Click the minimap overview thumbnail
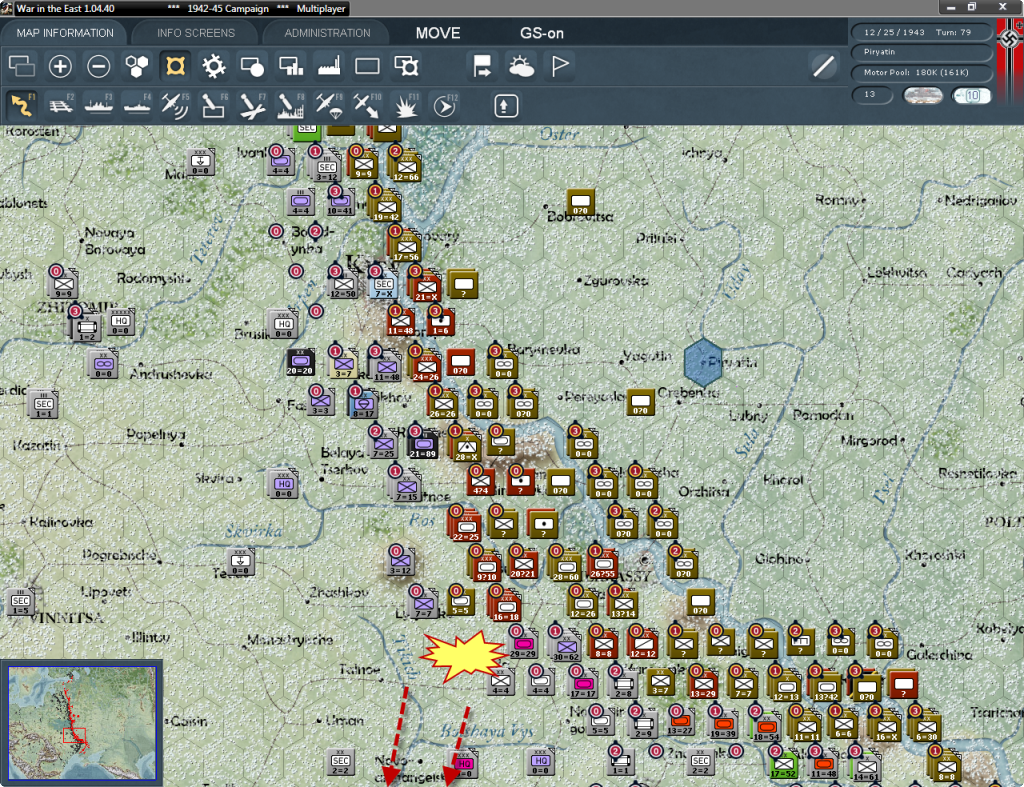1024x787 pixels. 82,723
